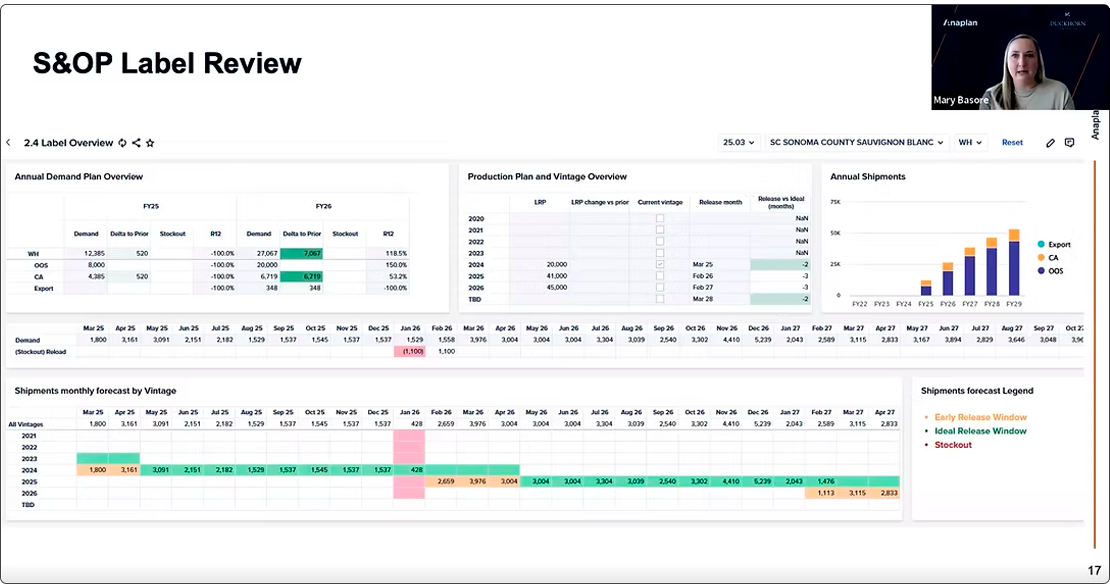Screen dimensions: 1110x588
Task: Select the FY26 header in Demand Plan
Action: [x=323, y=206]
